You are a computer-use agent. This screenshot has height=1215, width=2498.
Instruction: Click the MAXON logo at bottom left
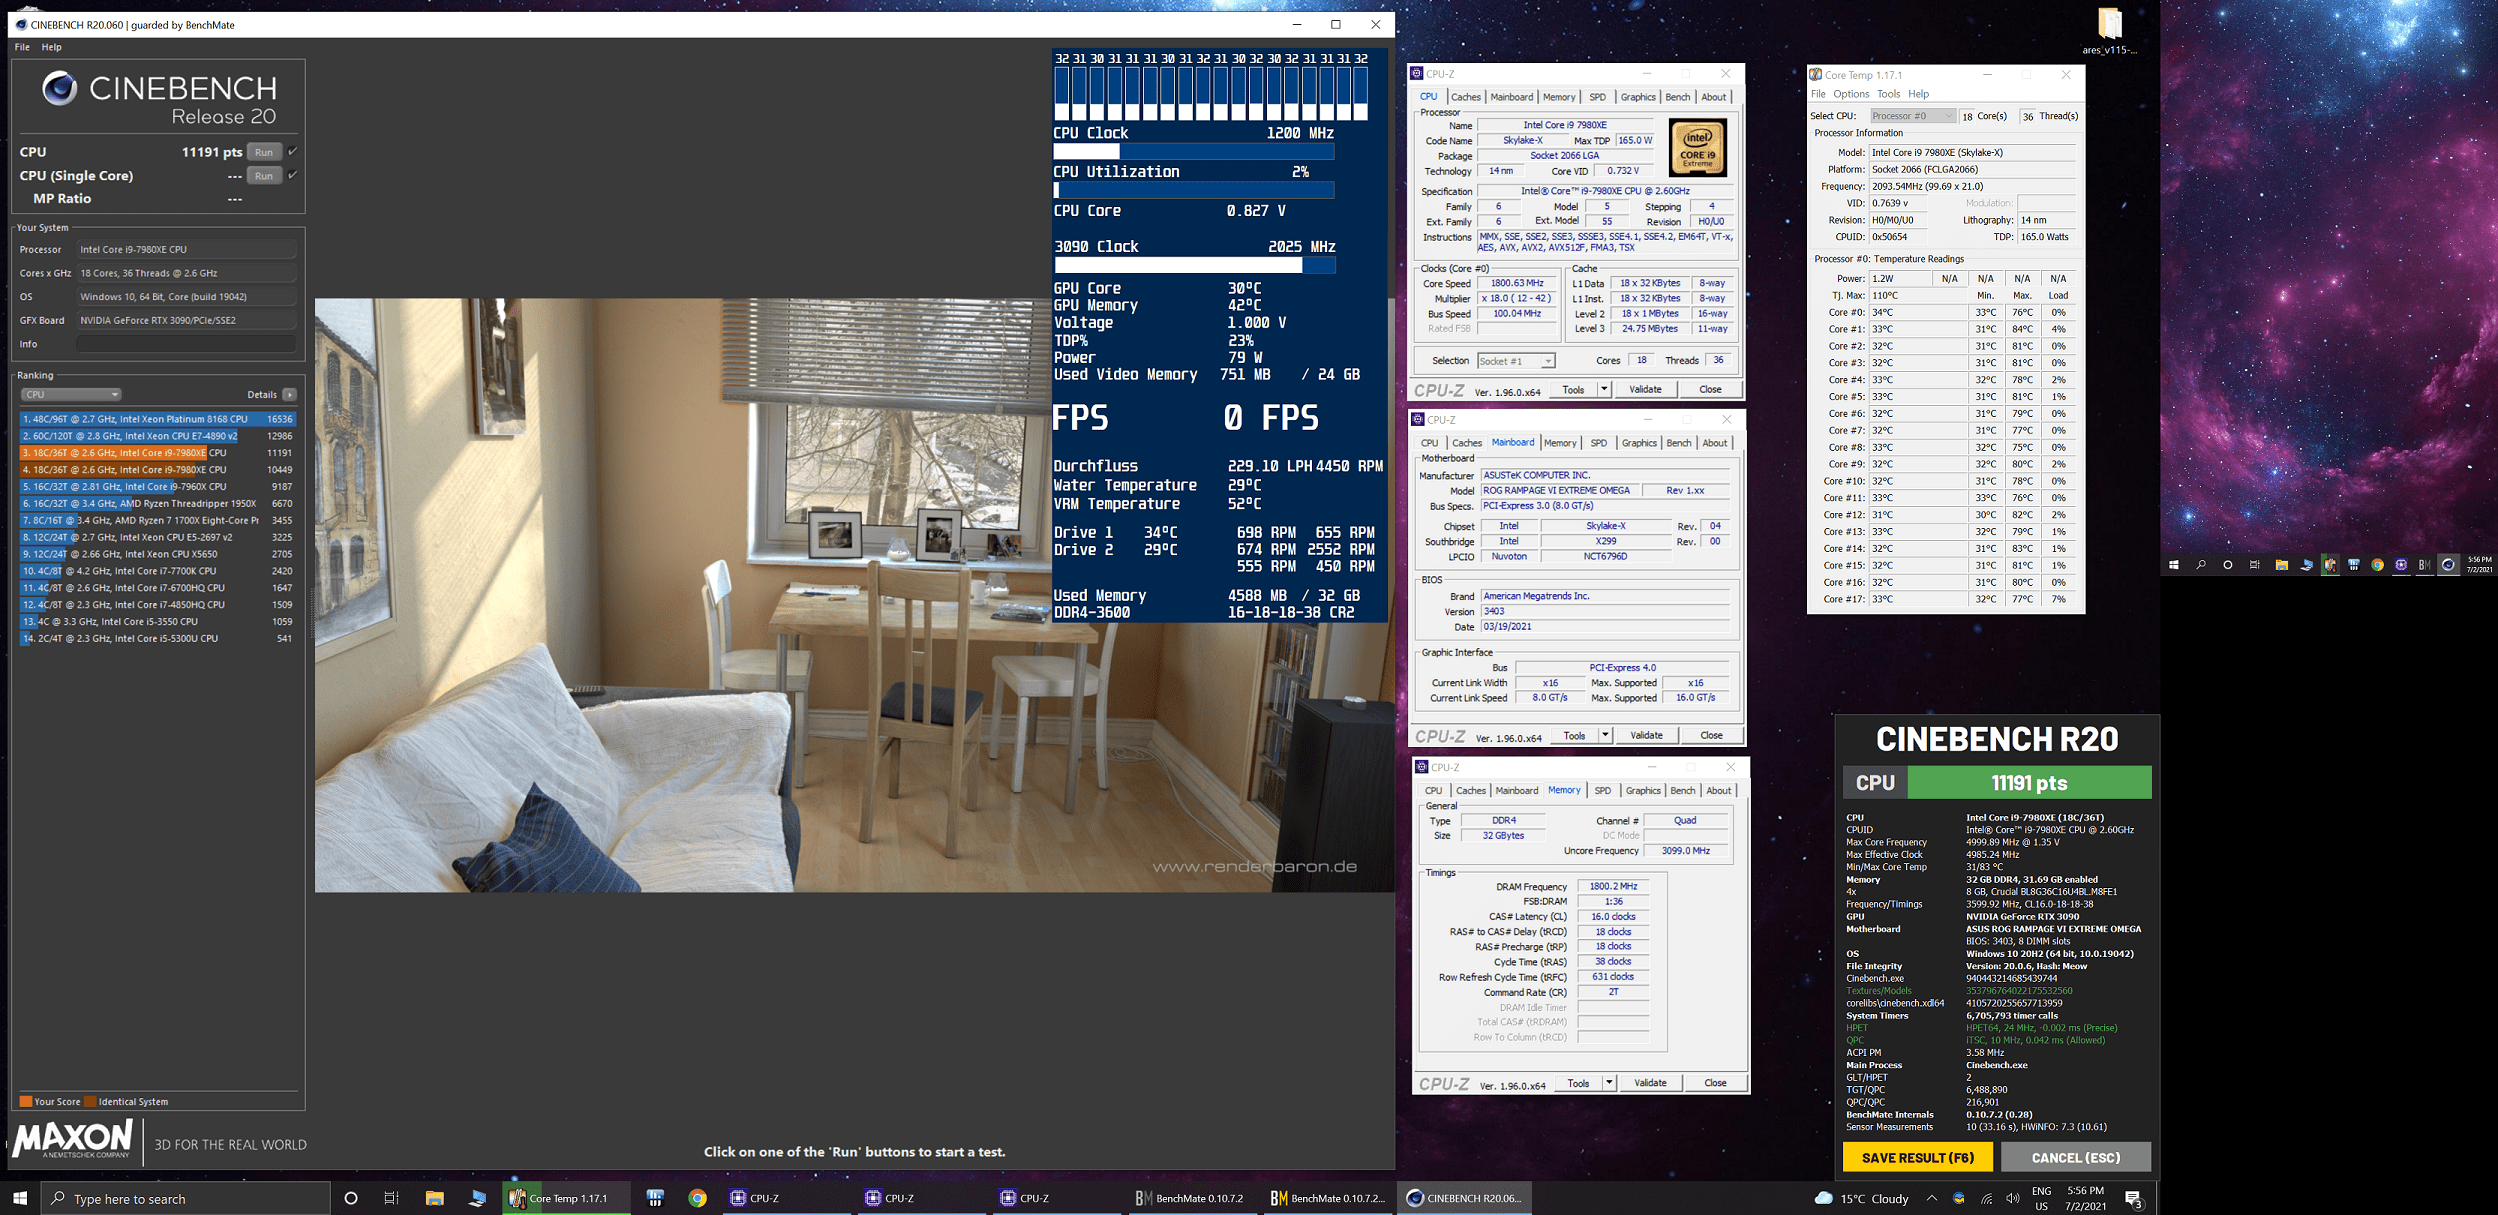pyautogui.click(x=73, y=1140)
